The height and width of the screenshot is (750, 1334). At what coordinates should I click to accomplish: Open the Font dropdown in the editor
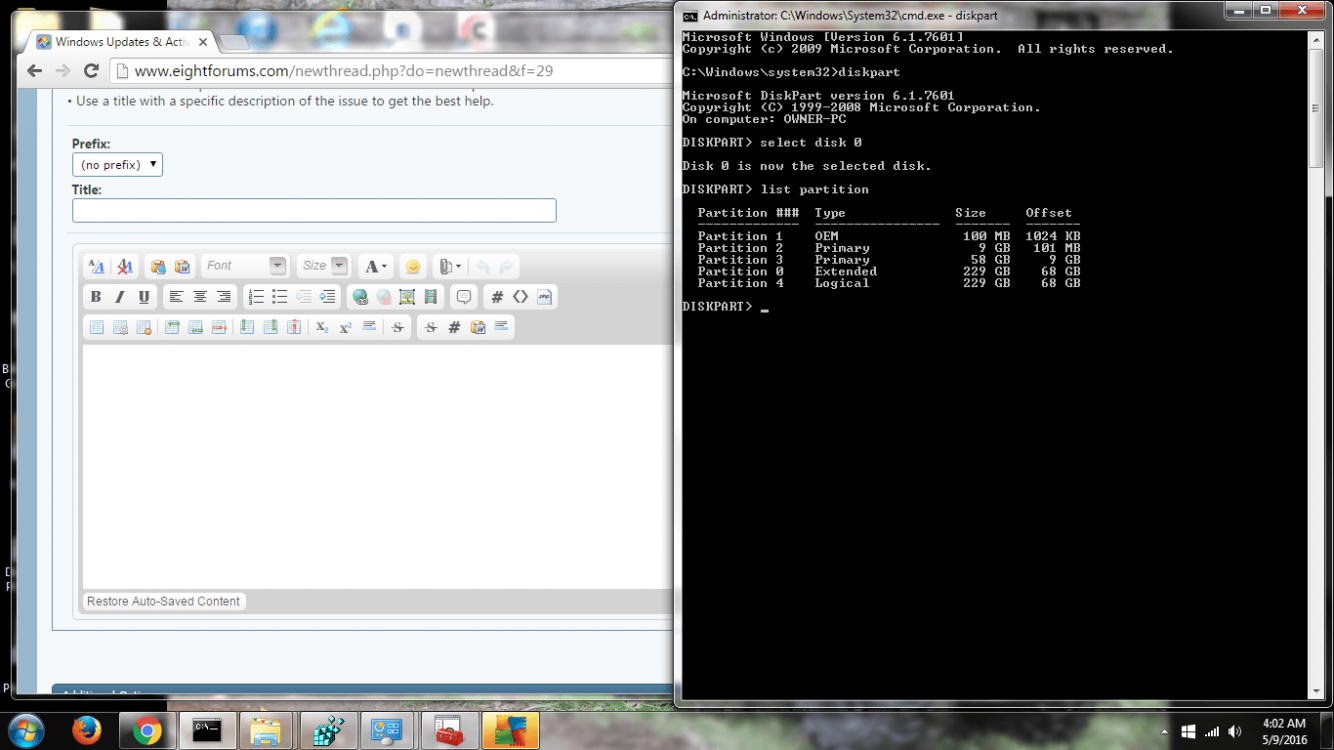(245, 266)
